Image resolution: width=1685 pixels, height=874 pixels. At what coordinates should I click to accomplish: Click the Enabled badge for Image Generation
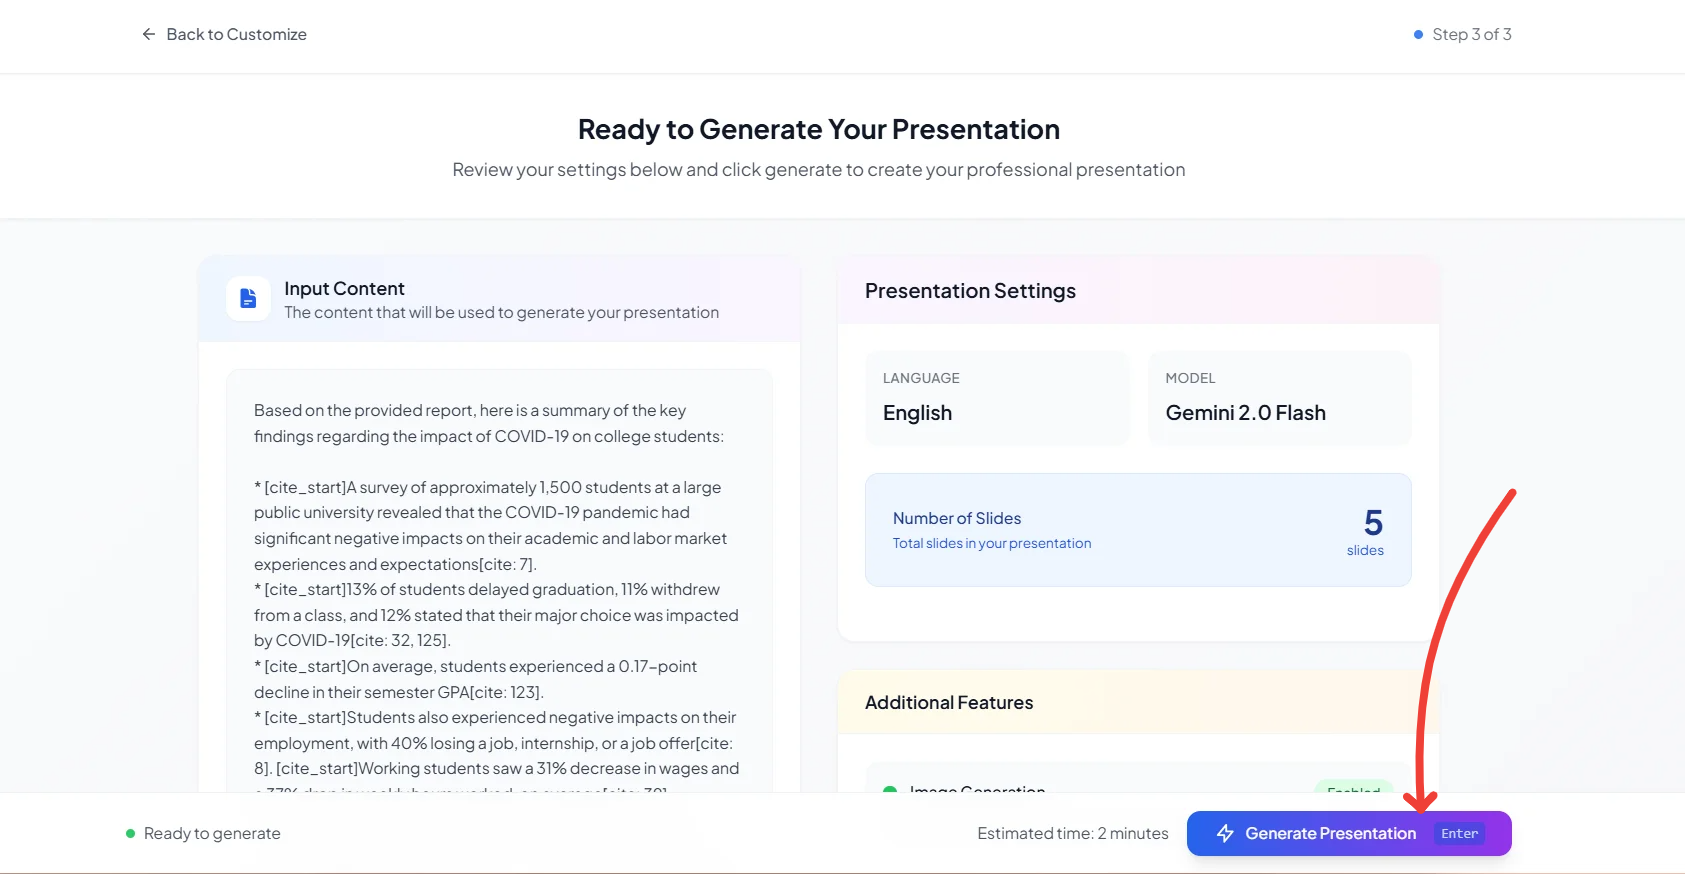coord(1353,788)
